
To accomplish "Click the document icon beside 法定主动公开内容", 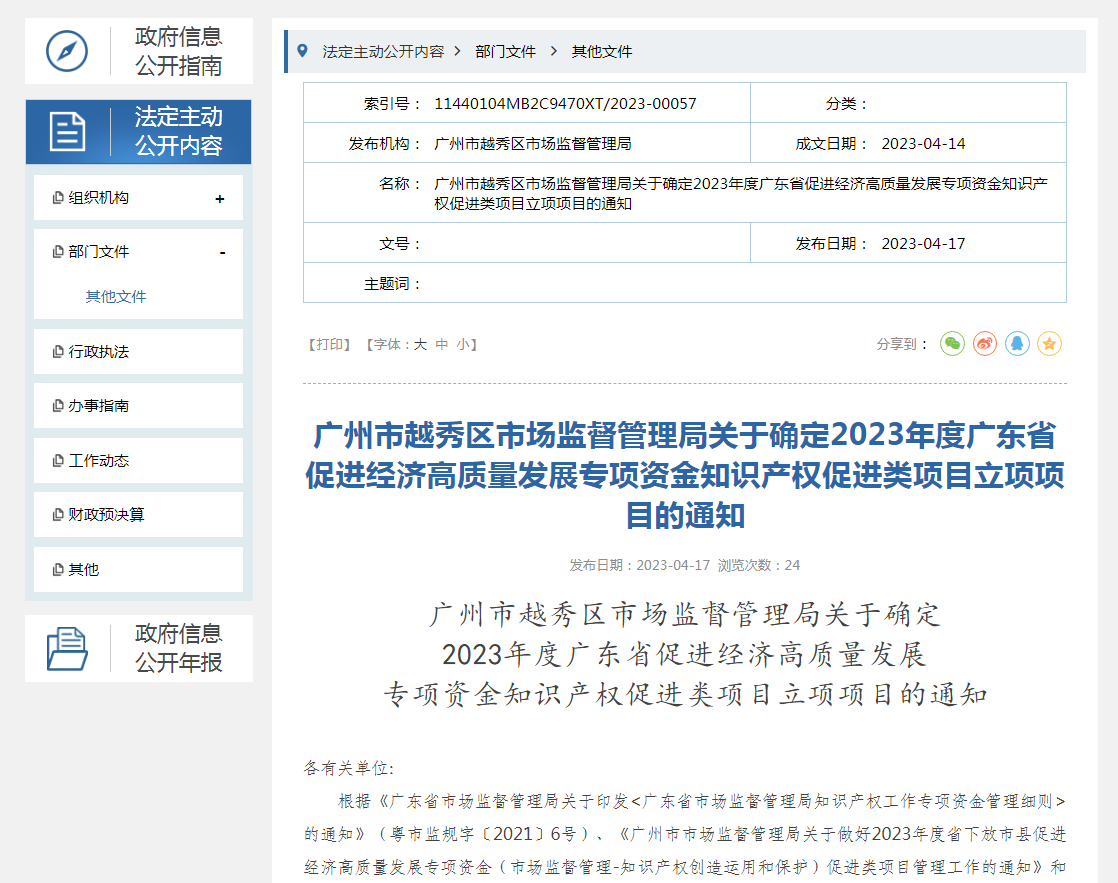I will tap(67, 132).
